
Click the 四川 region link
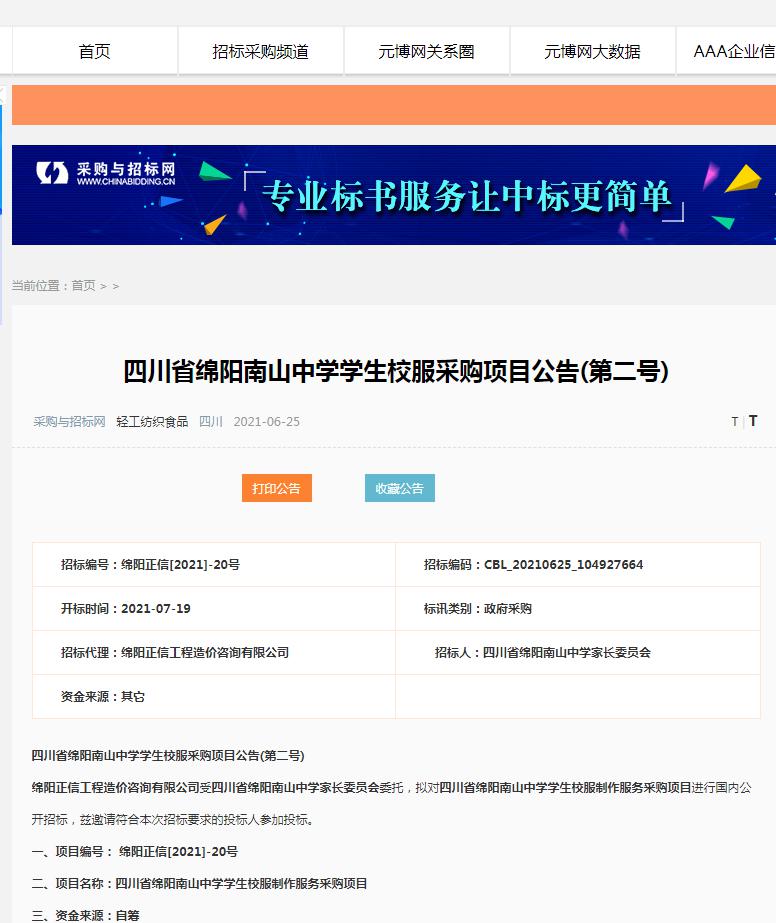(x=211, y=422)
